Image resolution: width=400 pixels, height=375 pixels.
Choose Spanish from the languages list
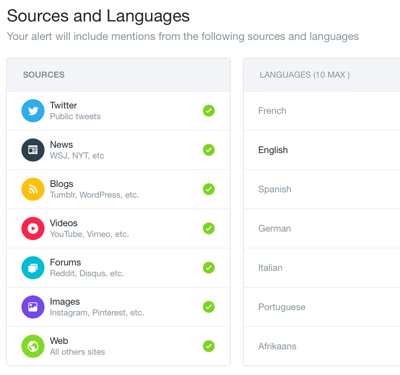[x=322, y=189]
